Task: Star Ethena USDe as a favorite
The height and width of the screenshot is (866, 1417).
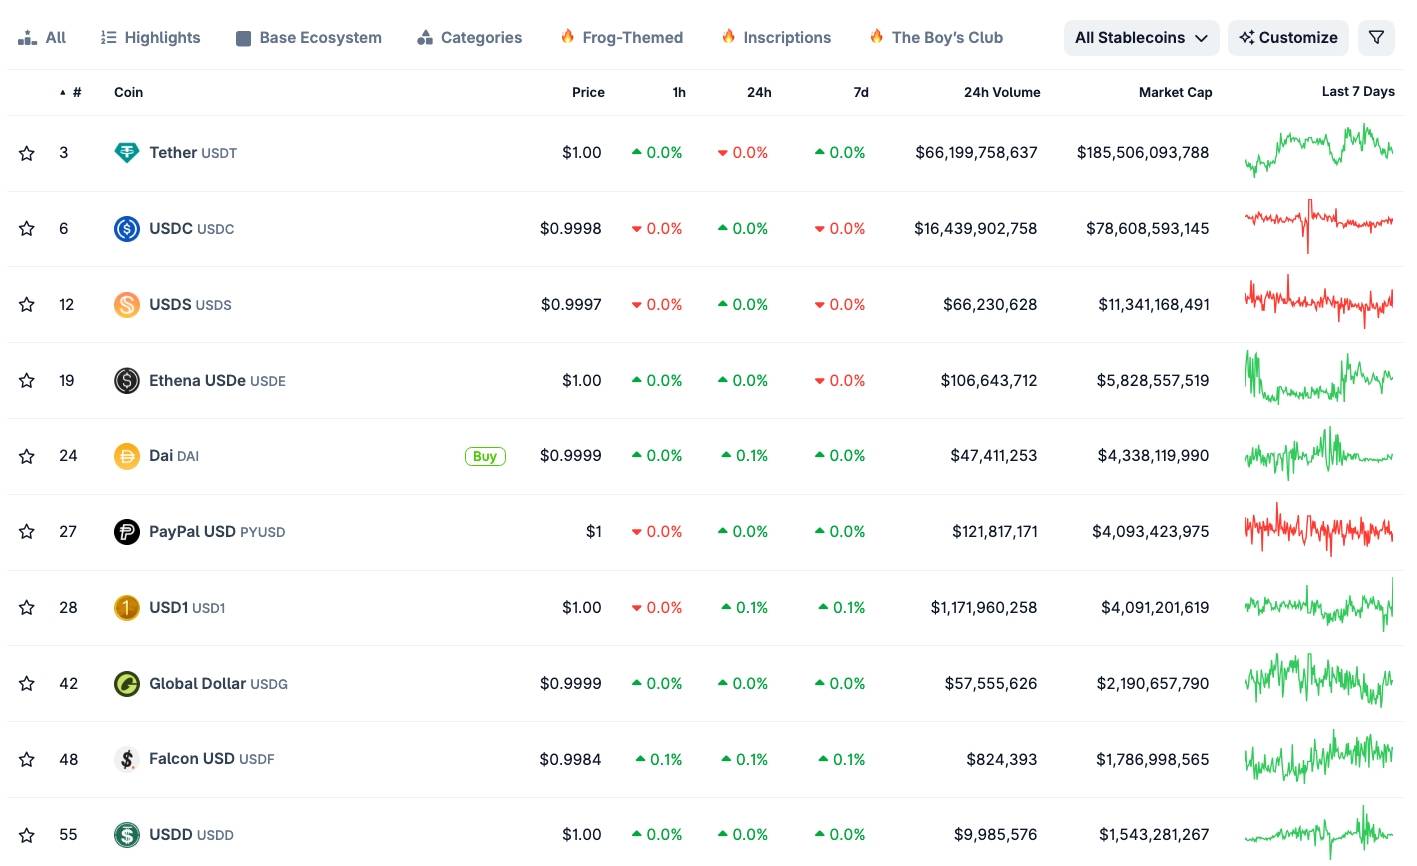Action: pos(26,380)
